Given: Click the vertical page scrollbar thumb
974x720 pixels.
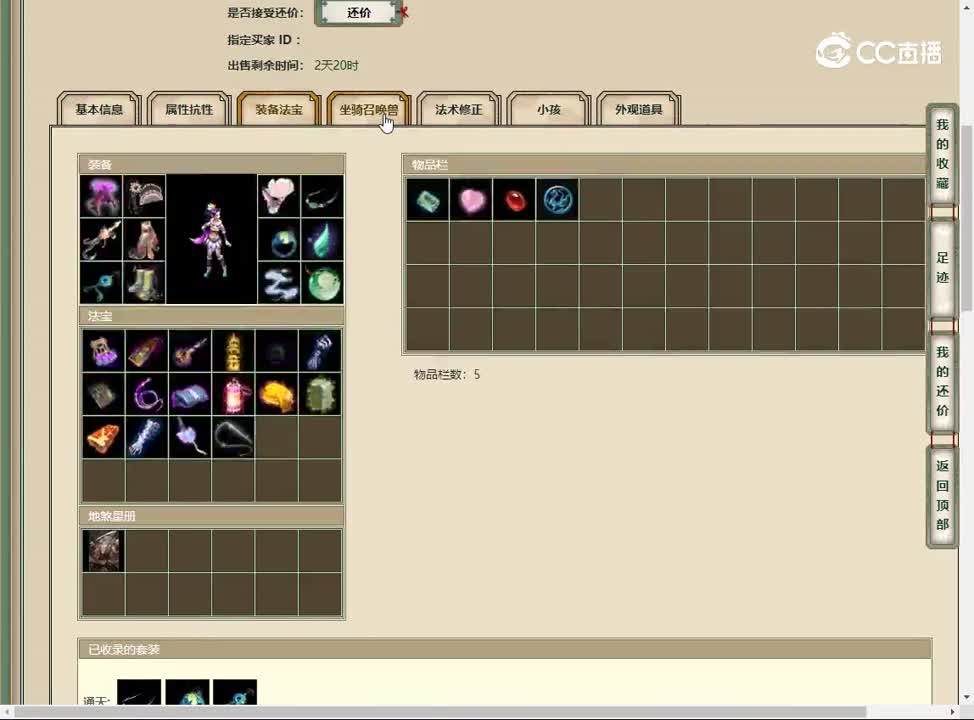Looking at the screenshot, I should (x=967, y=217).
